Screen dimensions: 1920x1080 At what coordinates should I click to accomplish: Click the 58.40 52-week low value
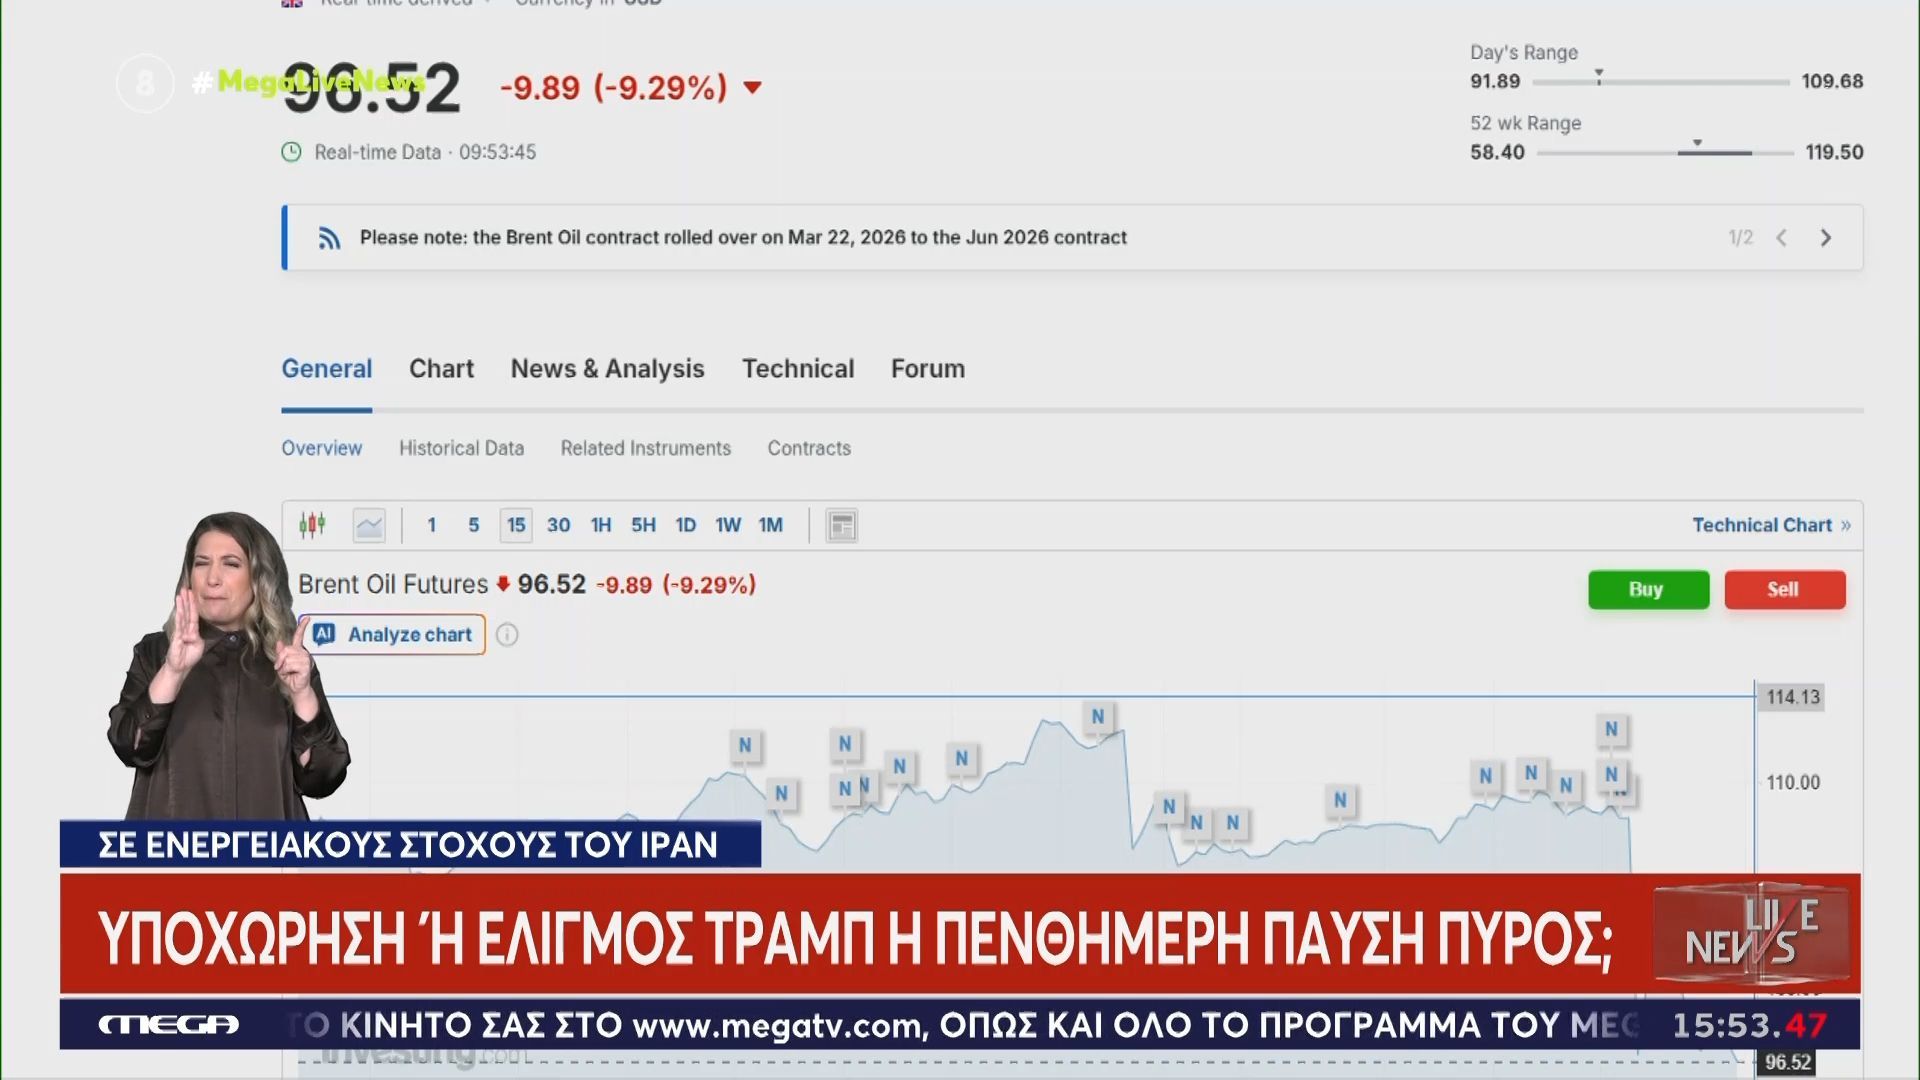[x=1497, y=152]
